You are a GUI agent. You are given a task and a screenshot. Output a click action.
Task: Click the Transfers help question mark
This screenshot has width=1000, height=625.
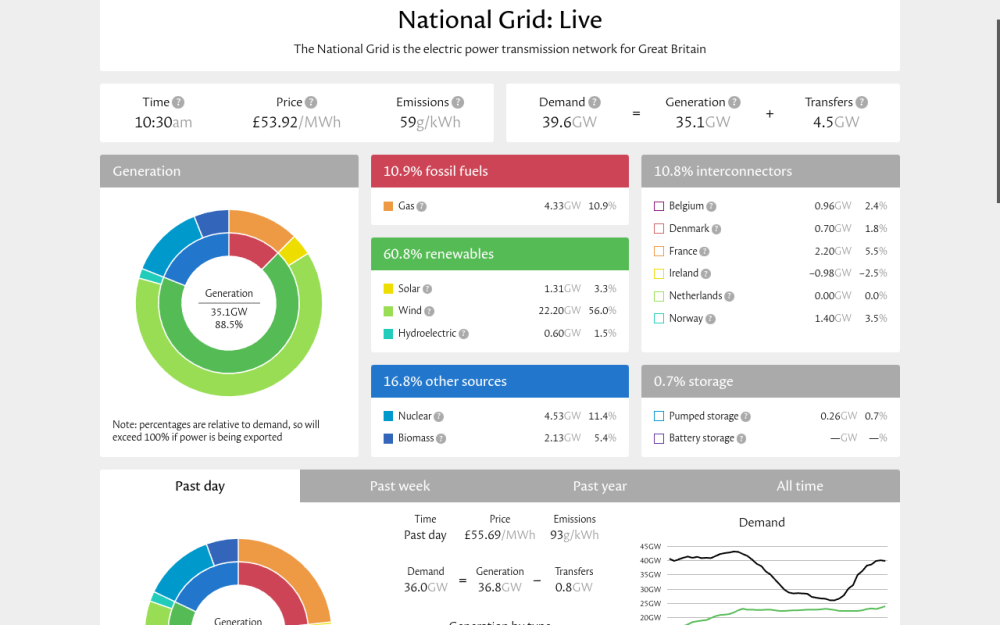(862, 102)
